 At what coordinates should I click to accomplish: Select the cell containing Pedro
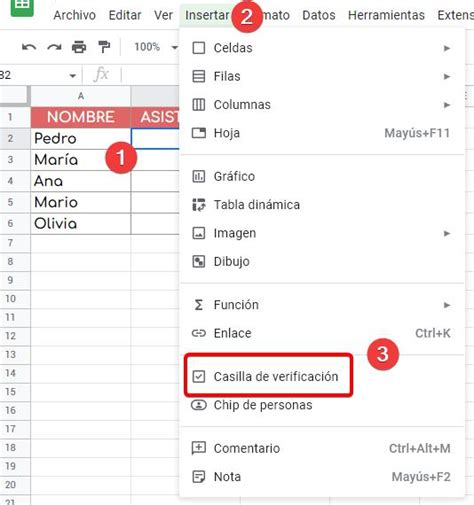point(81,139)
